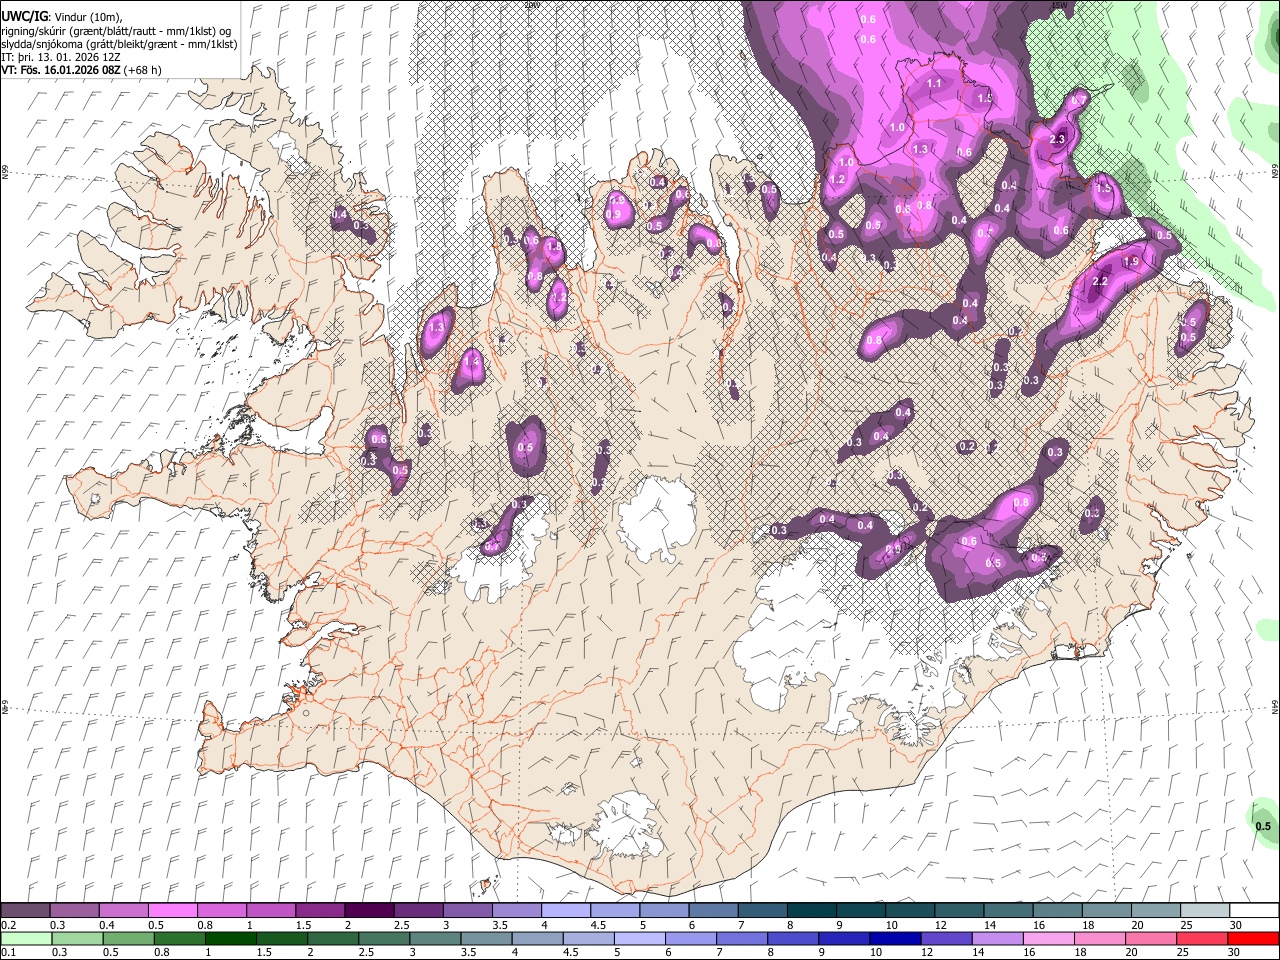Image resolution: width=1280 pixels, height=960 pixels.
Task: Select the upper scale swatch between 4 and 4.5
Action: pyautogui.click(x=565, y=911)
